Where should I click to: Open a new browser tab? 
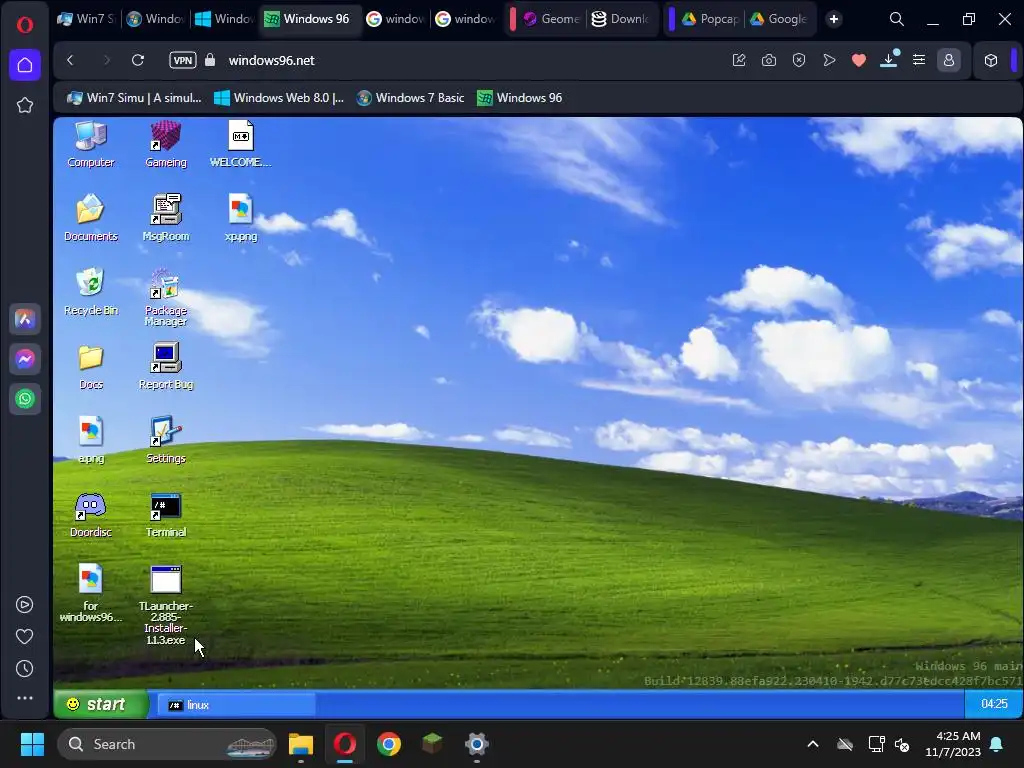[833, 19]
